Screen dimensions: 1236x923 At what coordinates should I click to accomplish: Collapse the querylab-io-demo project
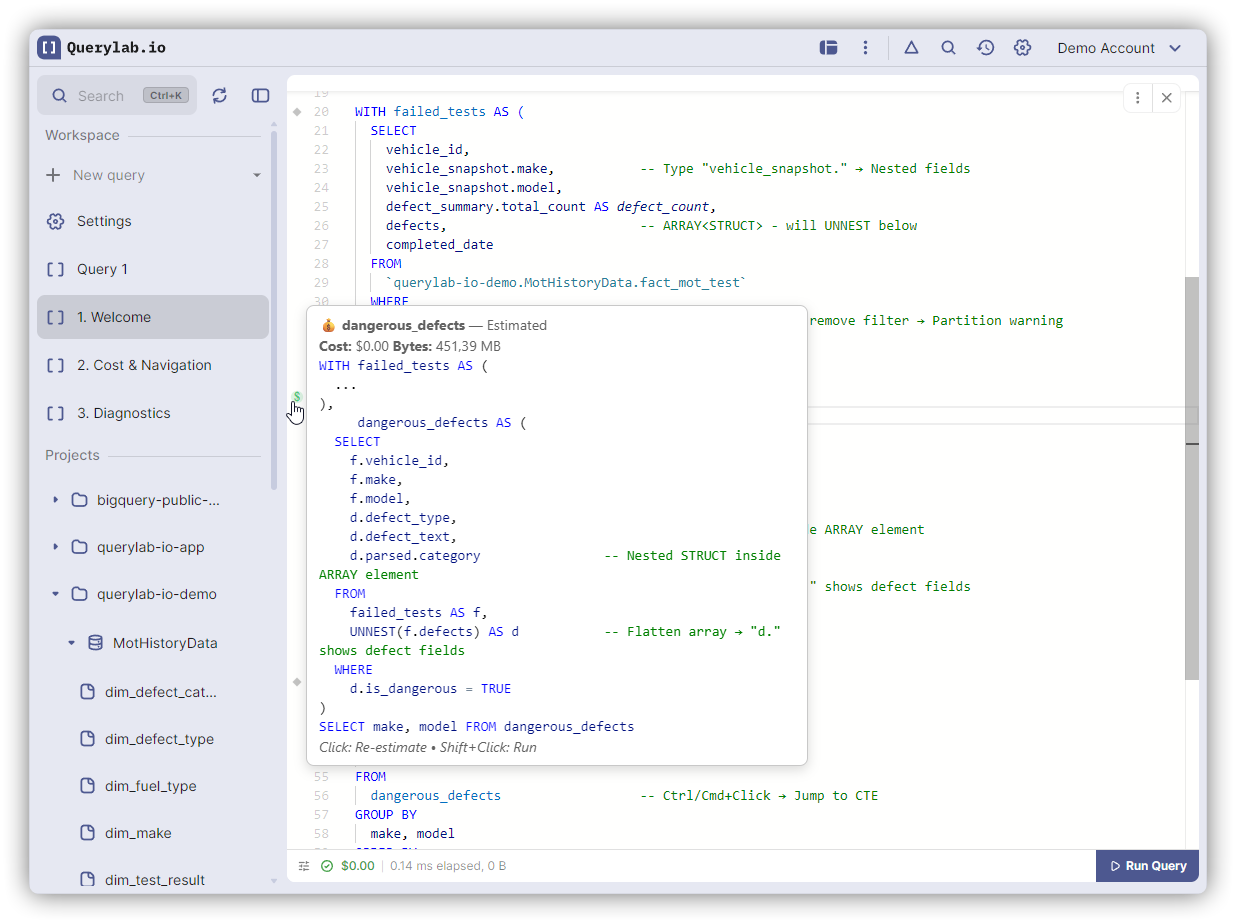tap(56, 594)
